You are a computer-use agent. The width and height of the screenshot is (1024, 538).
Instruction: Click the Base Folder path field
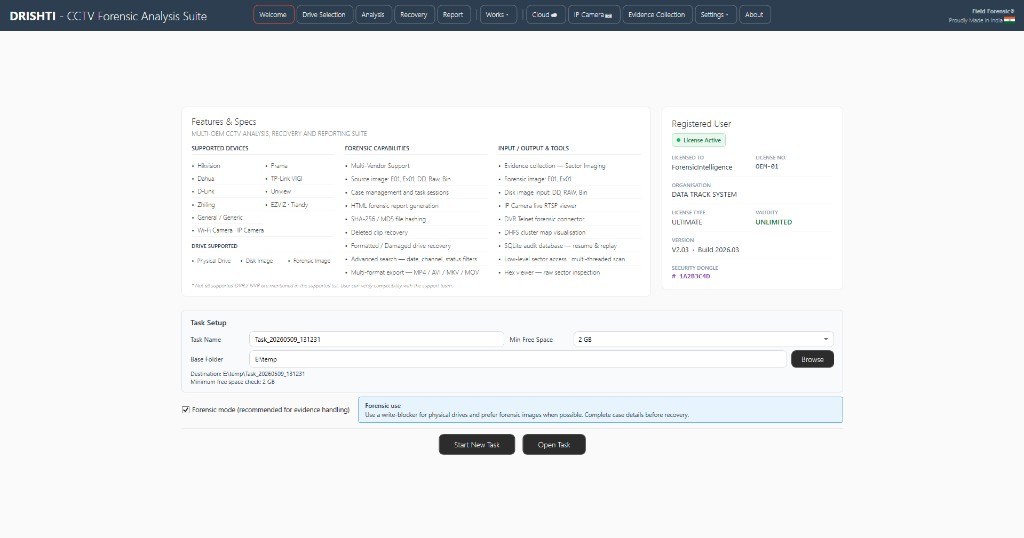pos(518,359)
